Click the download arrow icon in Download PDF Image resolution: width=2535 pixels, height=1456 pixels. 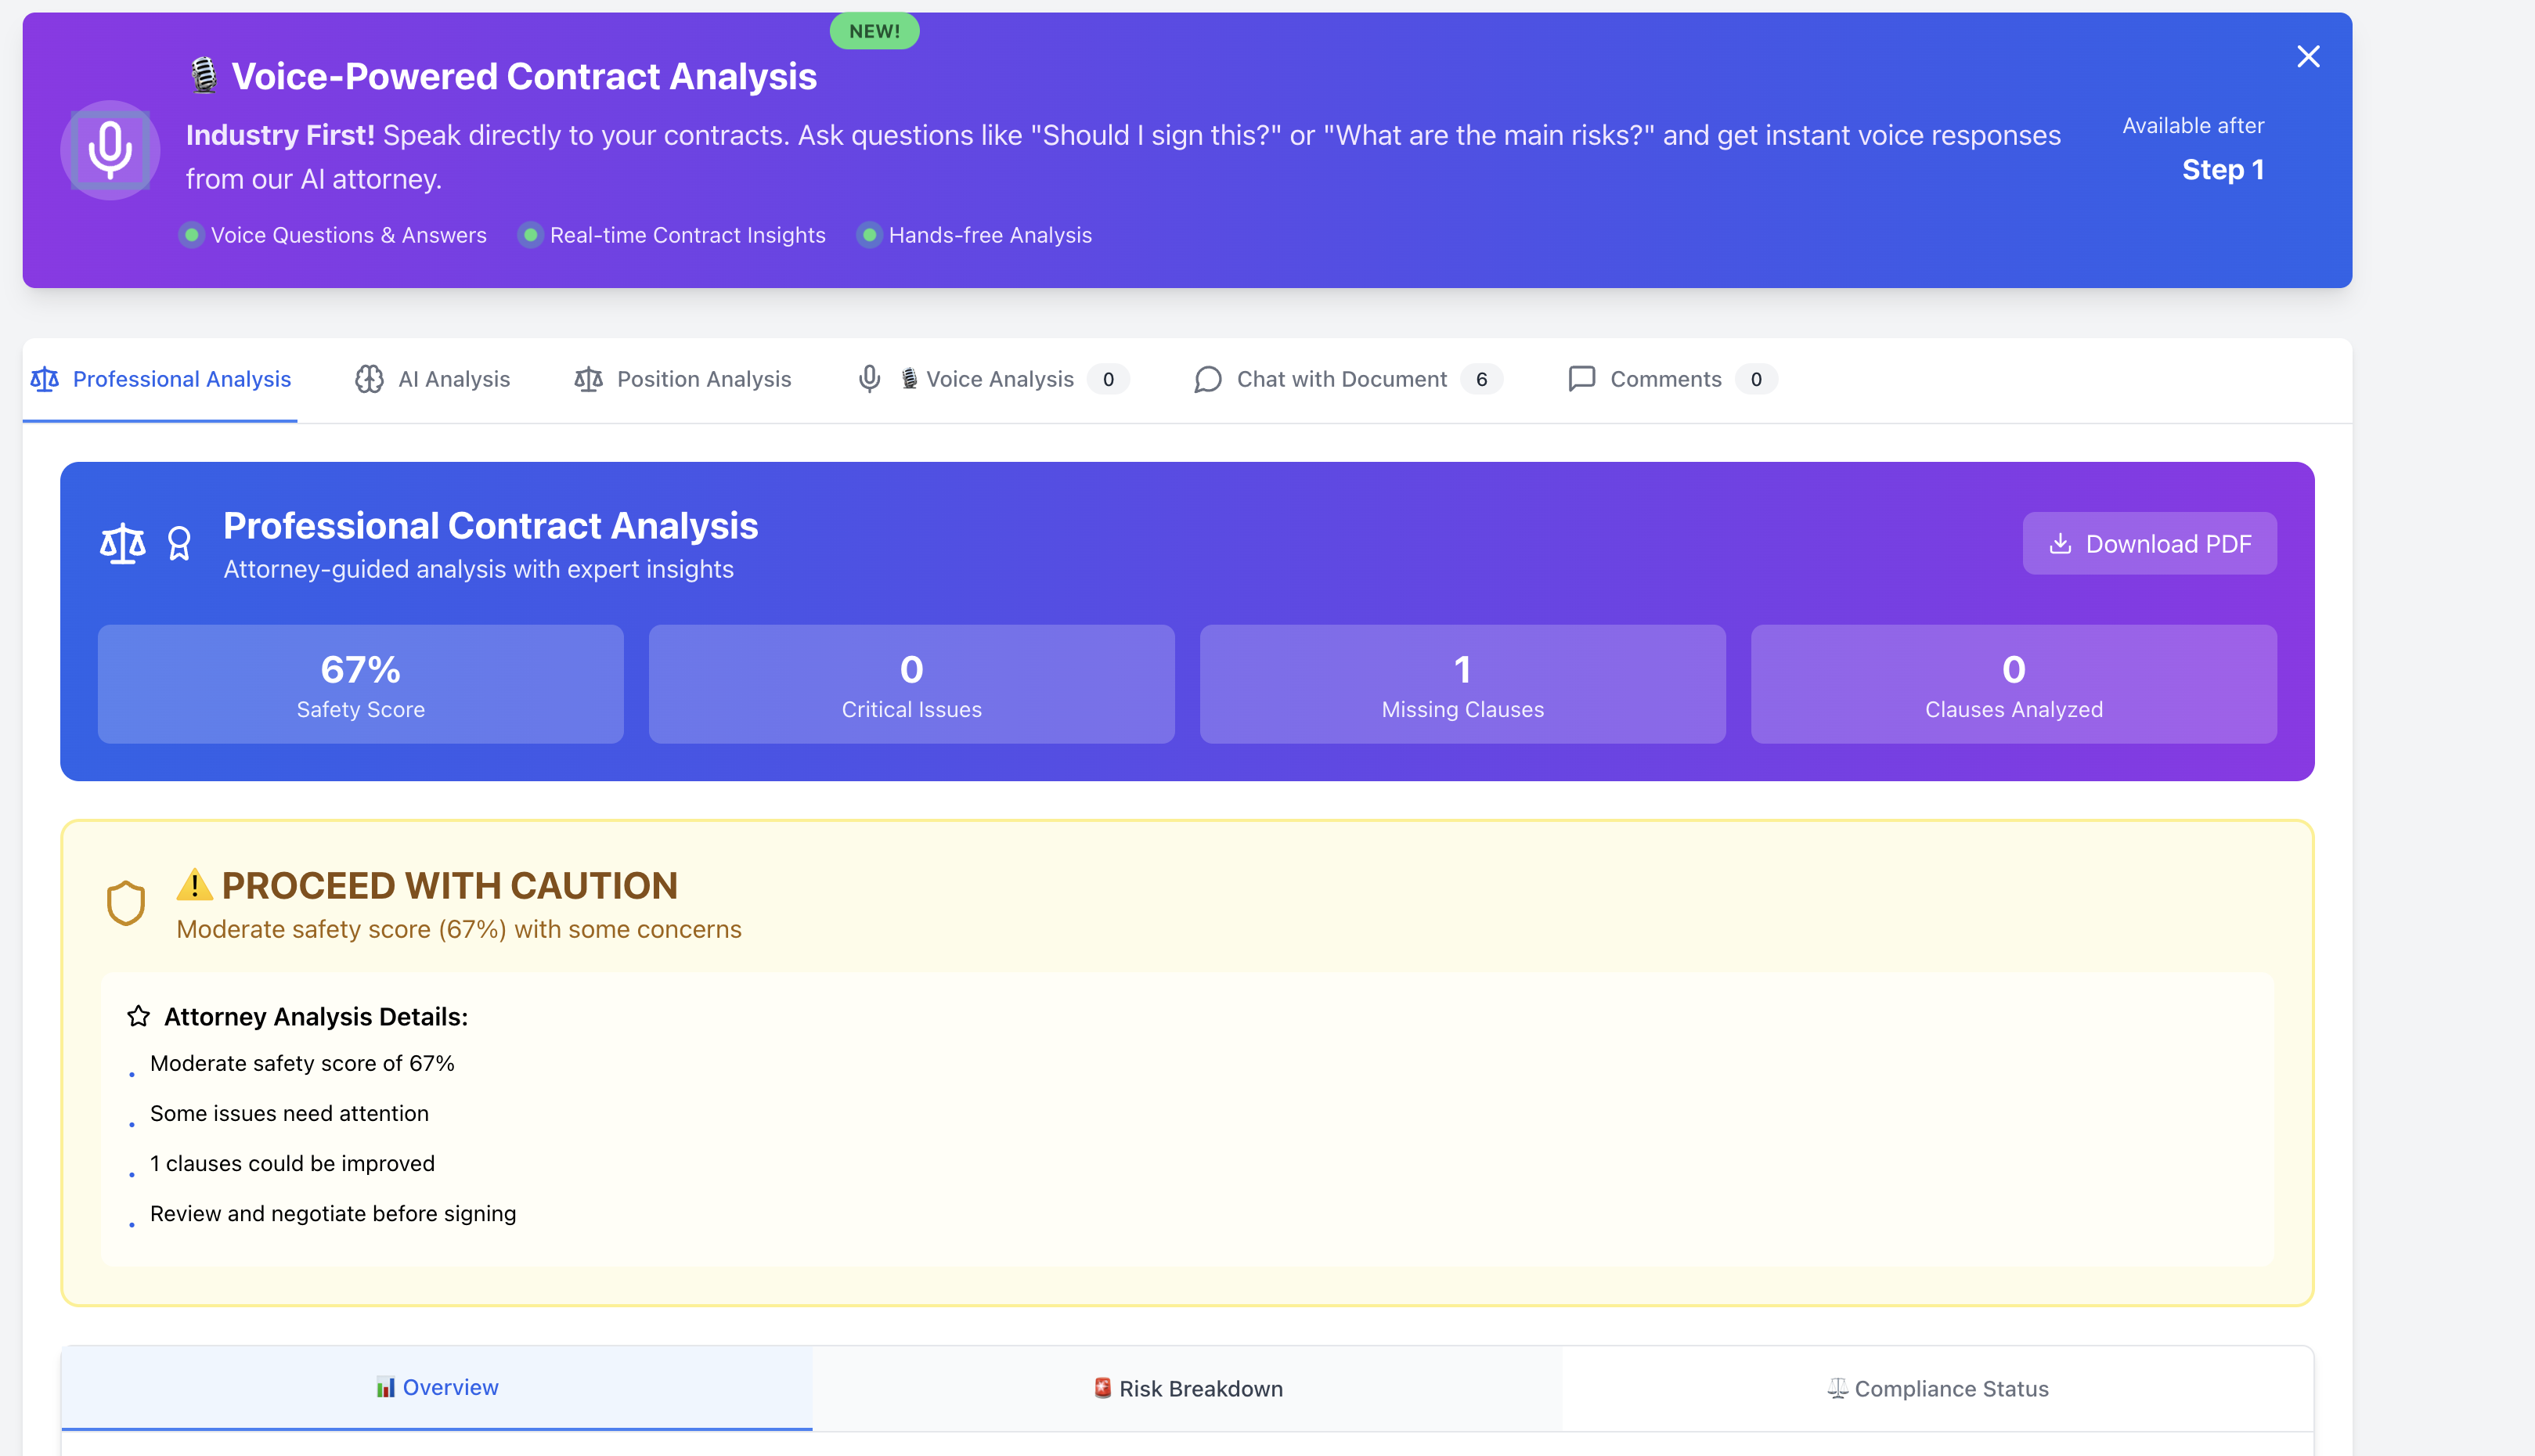pos(2059,543)
